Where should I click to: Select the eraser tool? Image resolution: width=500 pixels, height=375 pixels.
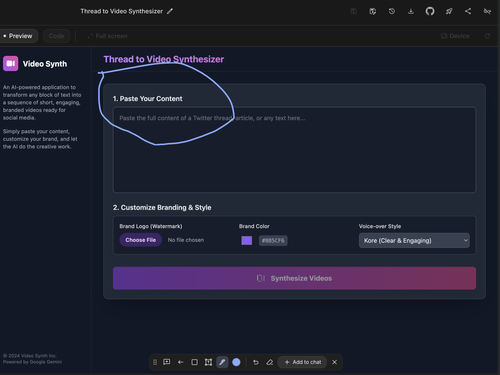[270, 362]
